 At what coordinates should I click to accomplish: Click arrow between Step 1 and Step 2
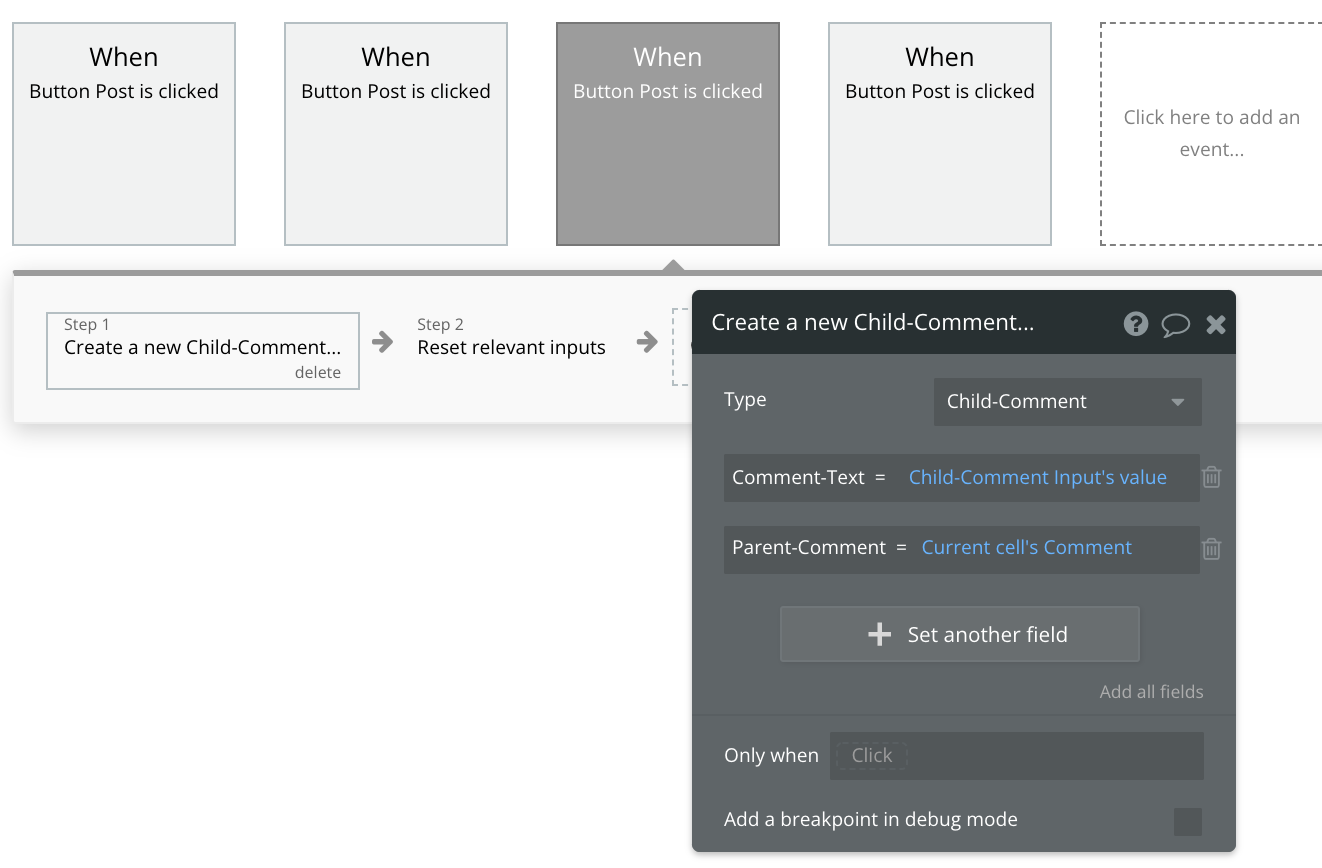point(382,342)
